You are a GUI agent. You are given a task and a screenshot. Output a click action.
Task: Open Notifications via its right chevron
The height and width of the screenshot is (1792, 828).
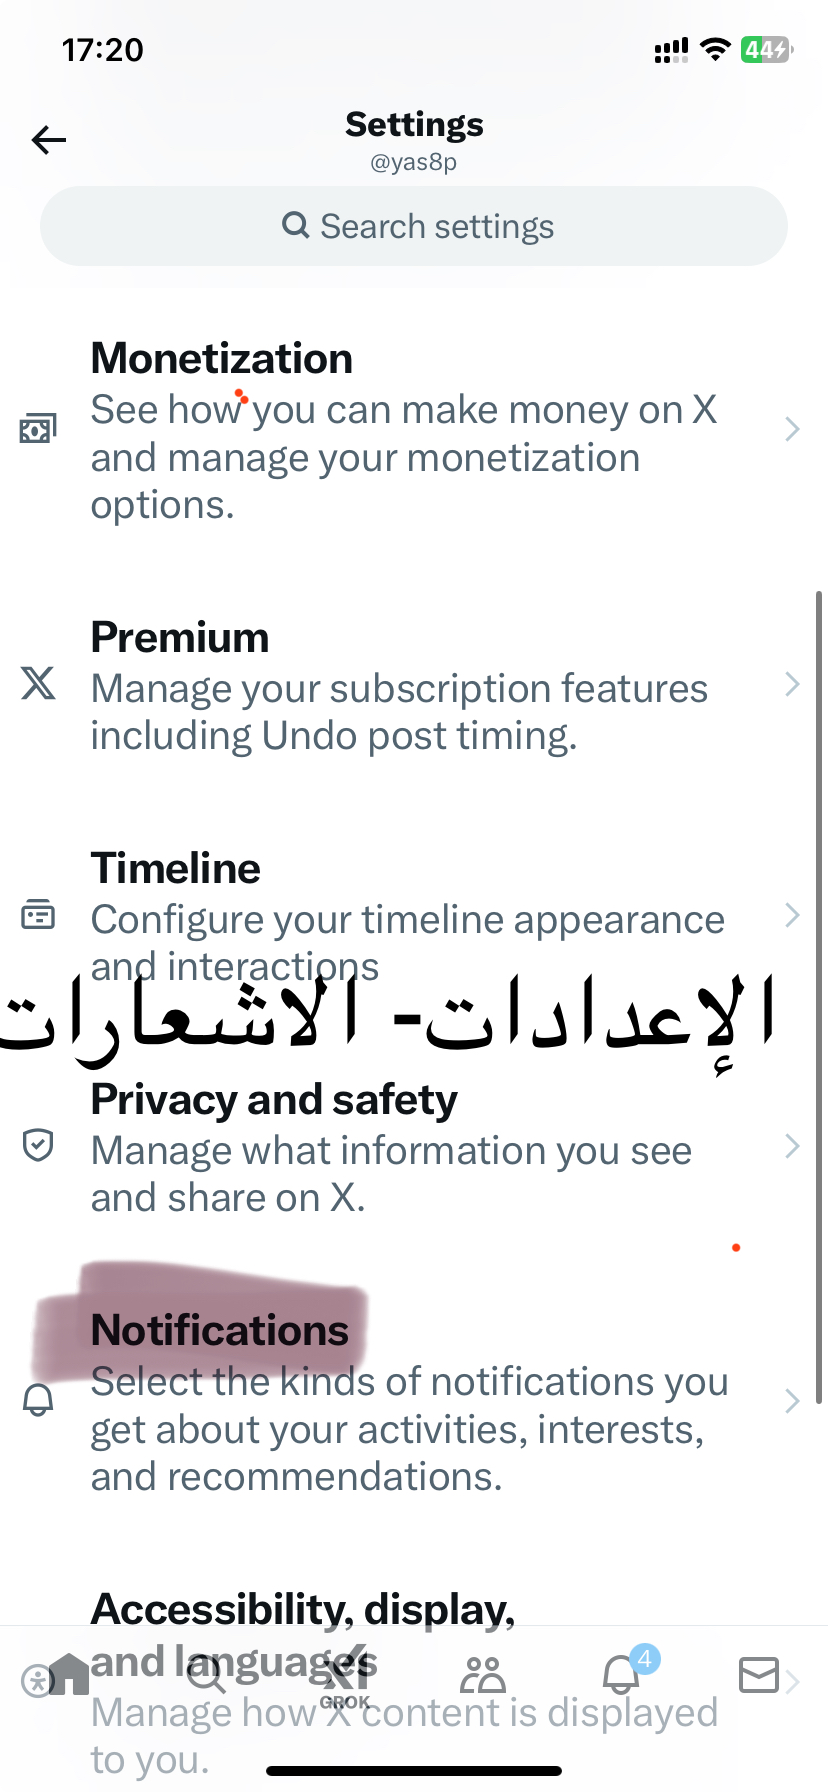click(792, 1401)
